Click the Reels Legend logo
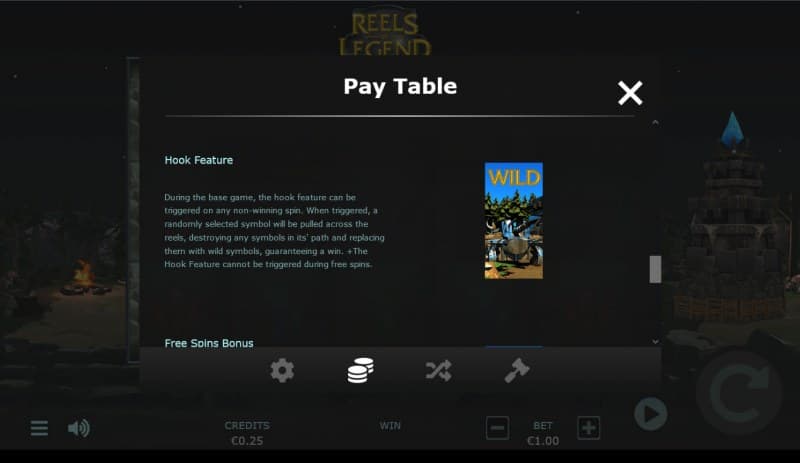Viewport: 800px width, 463px height. click(x=385, y=33)
